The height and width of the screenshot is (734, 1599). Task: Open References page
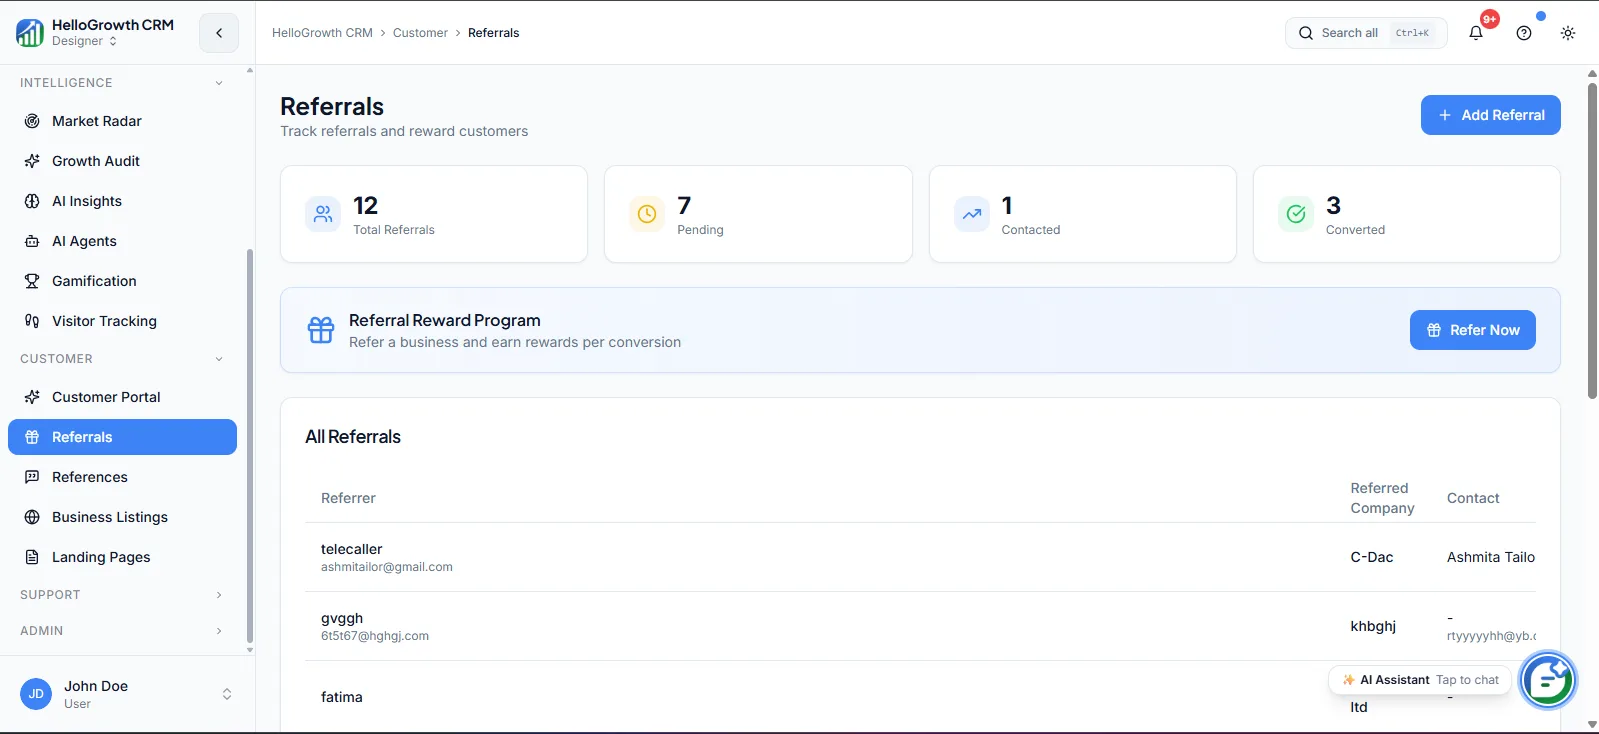[x=122, y=477]
